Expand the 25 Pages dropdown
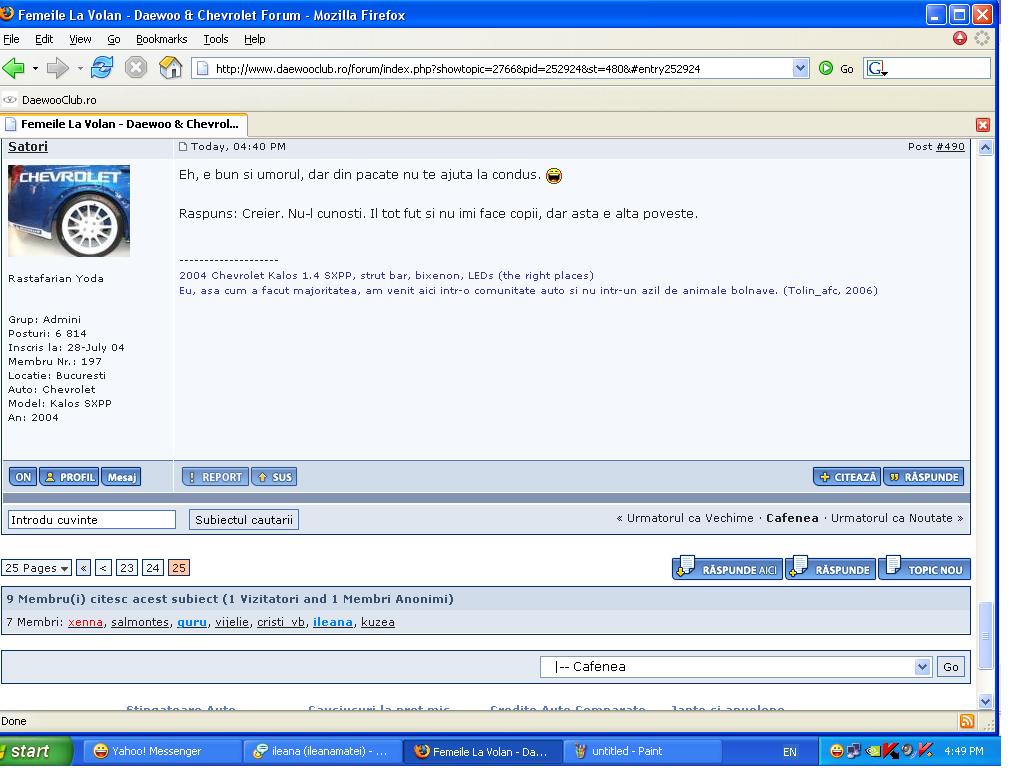This screenshot has width=1024, height=768. [x=37, y=568]
